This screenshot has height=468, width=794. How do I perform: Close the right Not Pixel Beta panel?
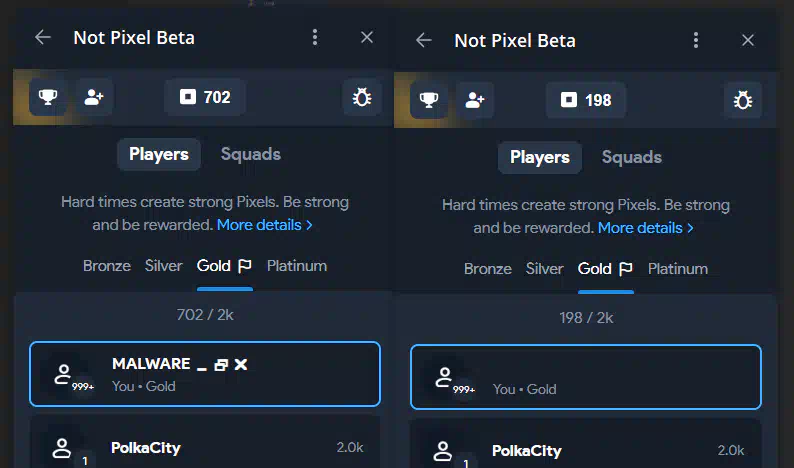(748, 40)
